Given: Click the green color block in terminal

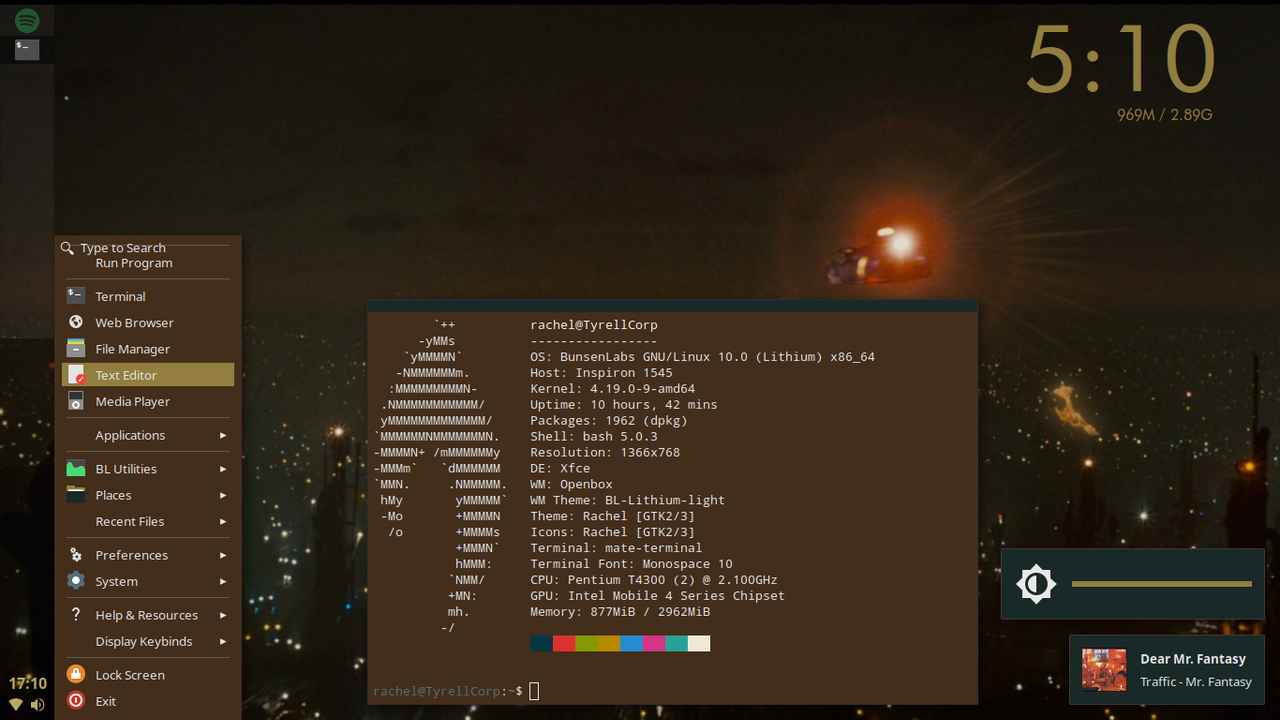Looking at the screenshot, I should click(x=586, y=643).
